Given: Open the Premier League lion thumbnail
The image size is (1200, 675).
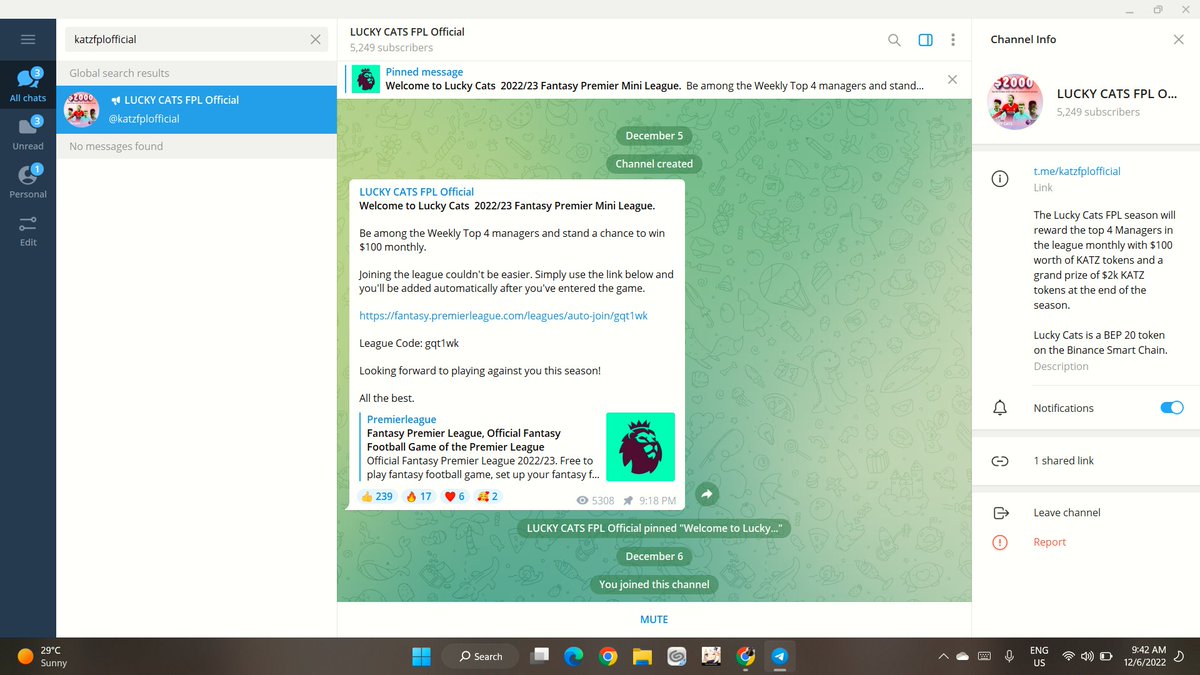Looking at the screenshot, I should tap(640, 447).
